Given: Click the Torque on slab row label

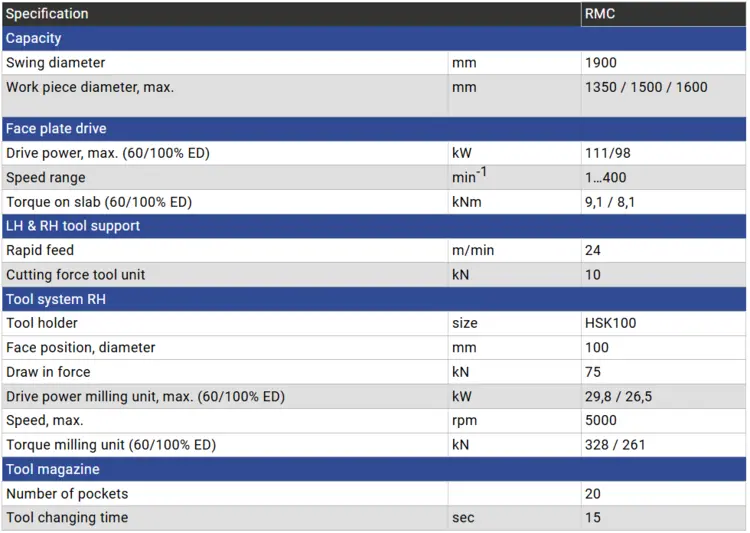Looking at the screenshot, I should click(98, 202).
